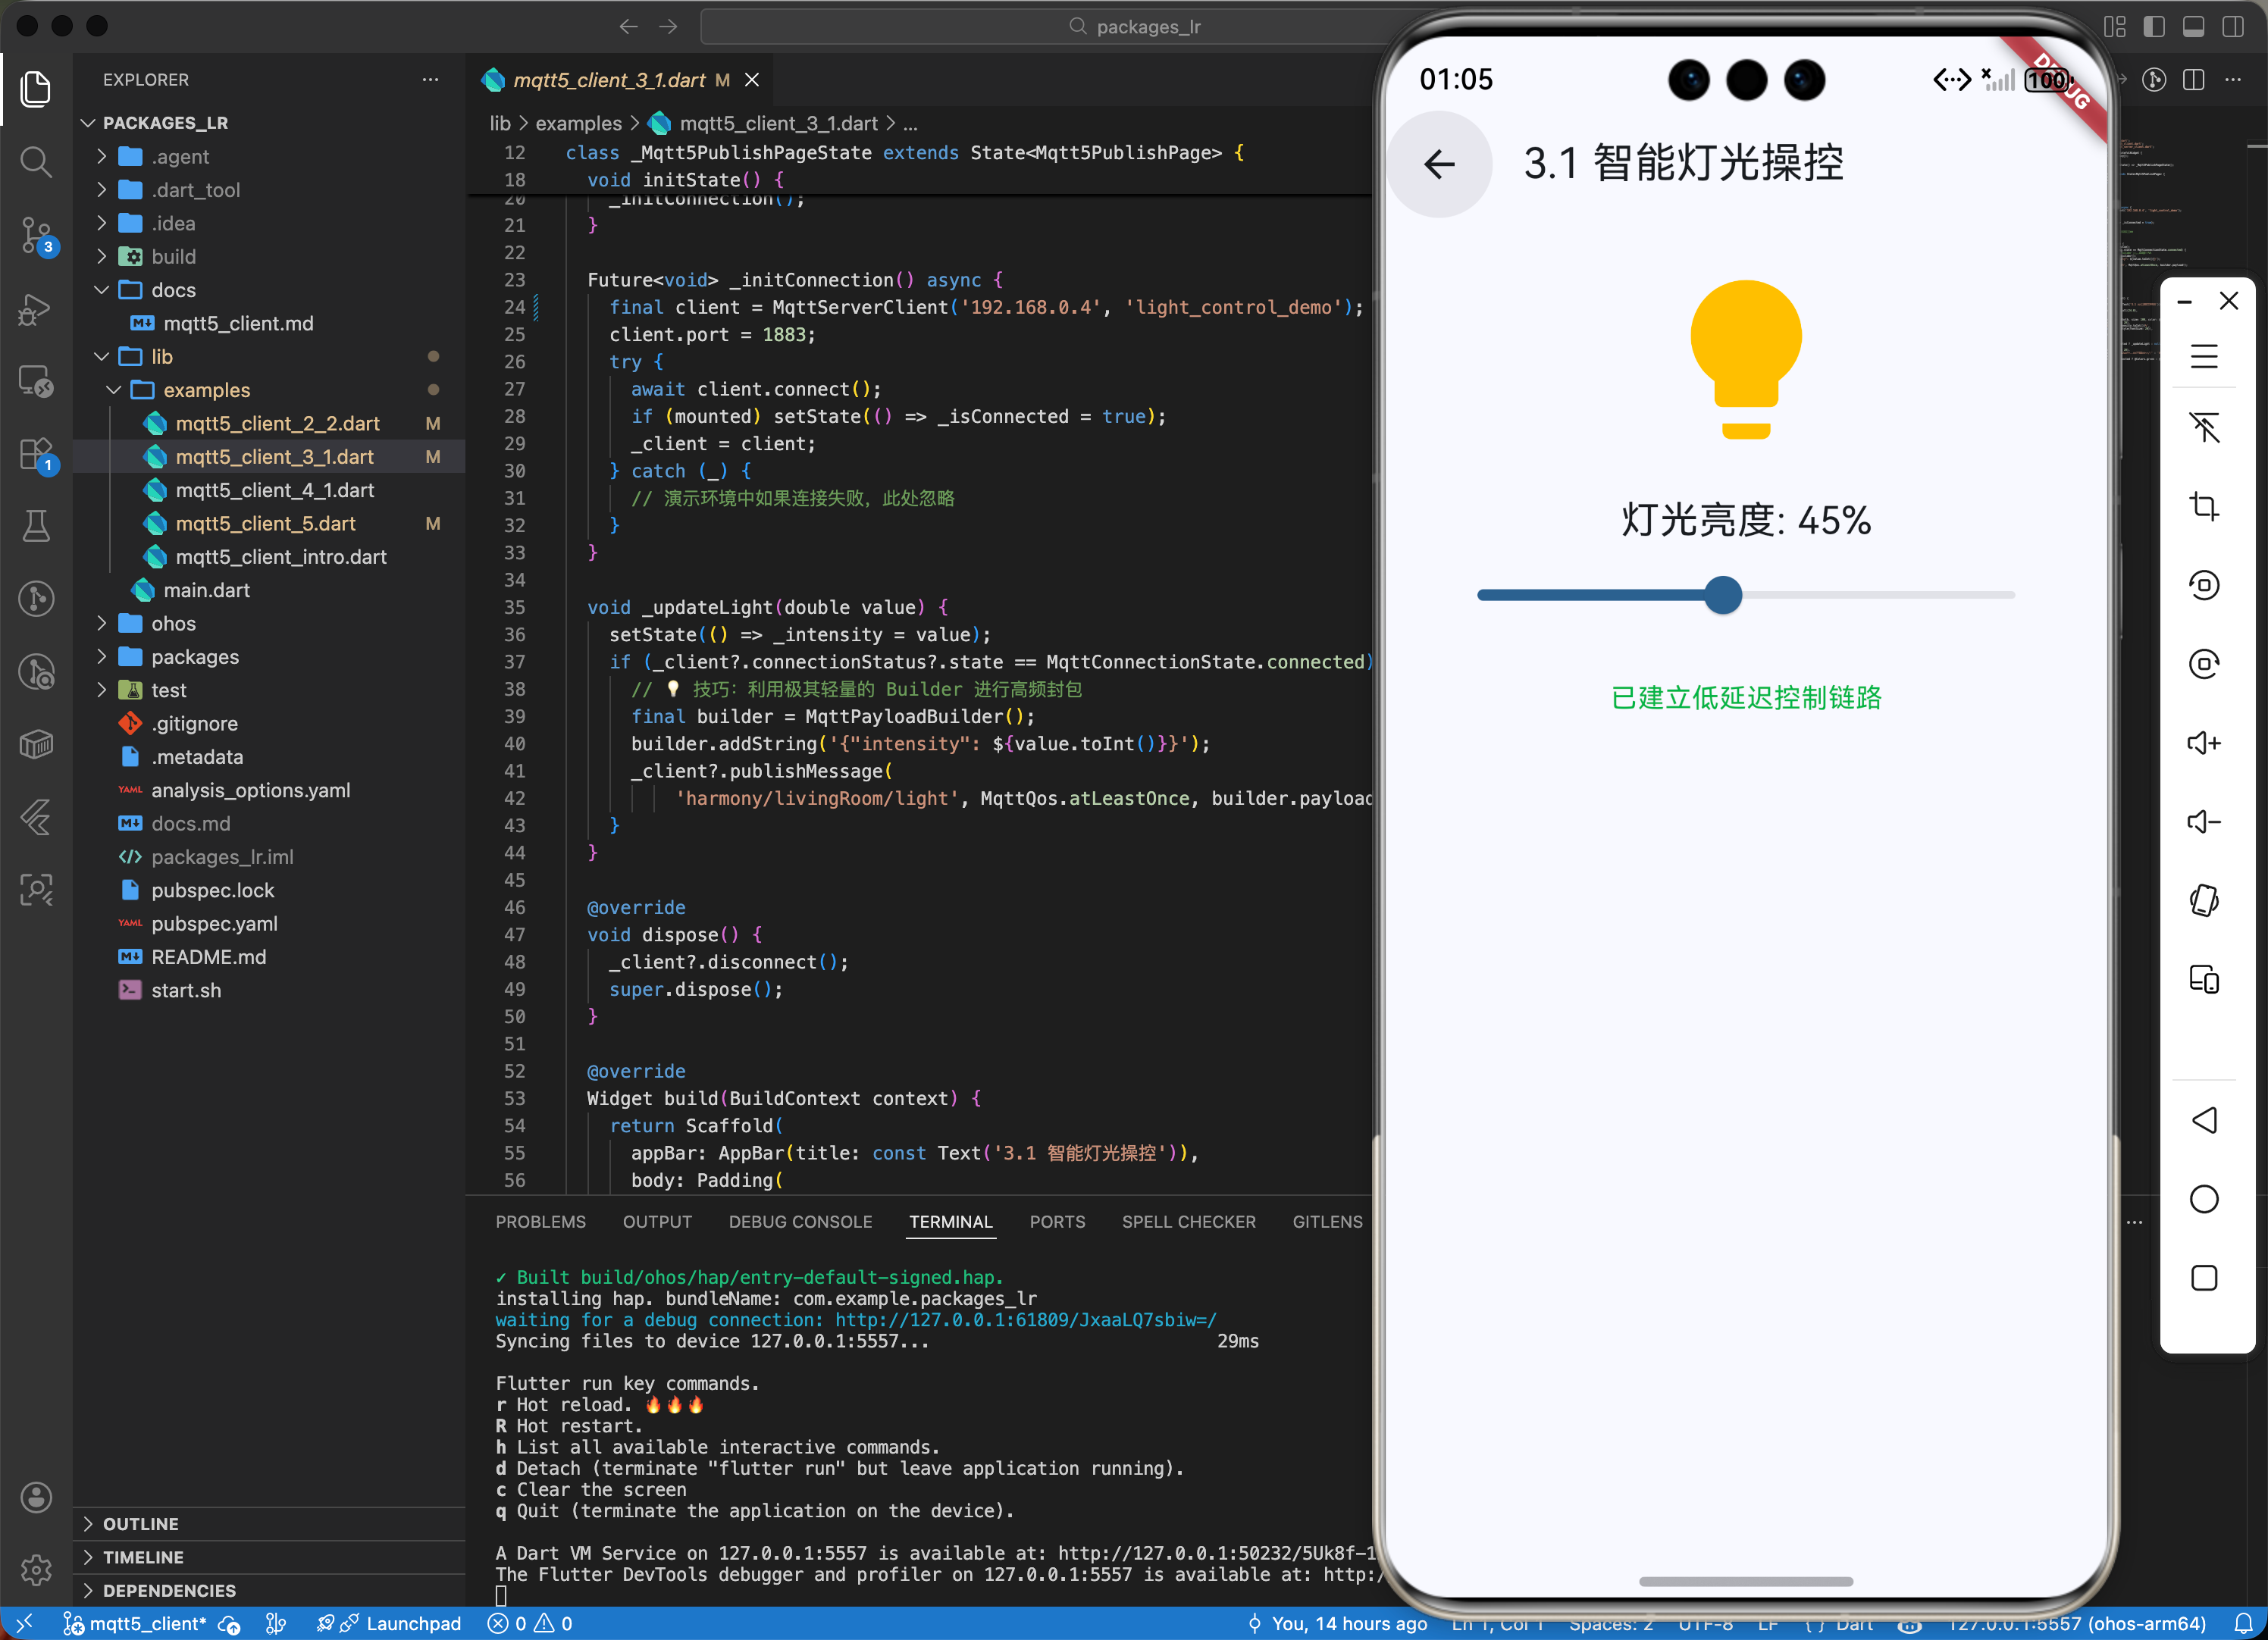Open mqtt5_client_4_1.dart file

[x=274, y=490]
